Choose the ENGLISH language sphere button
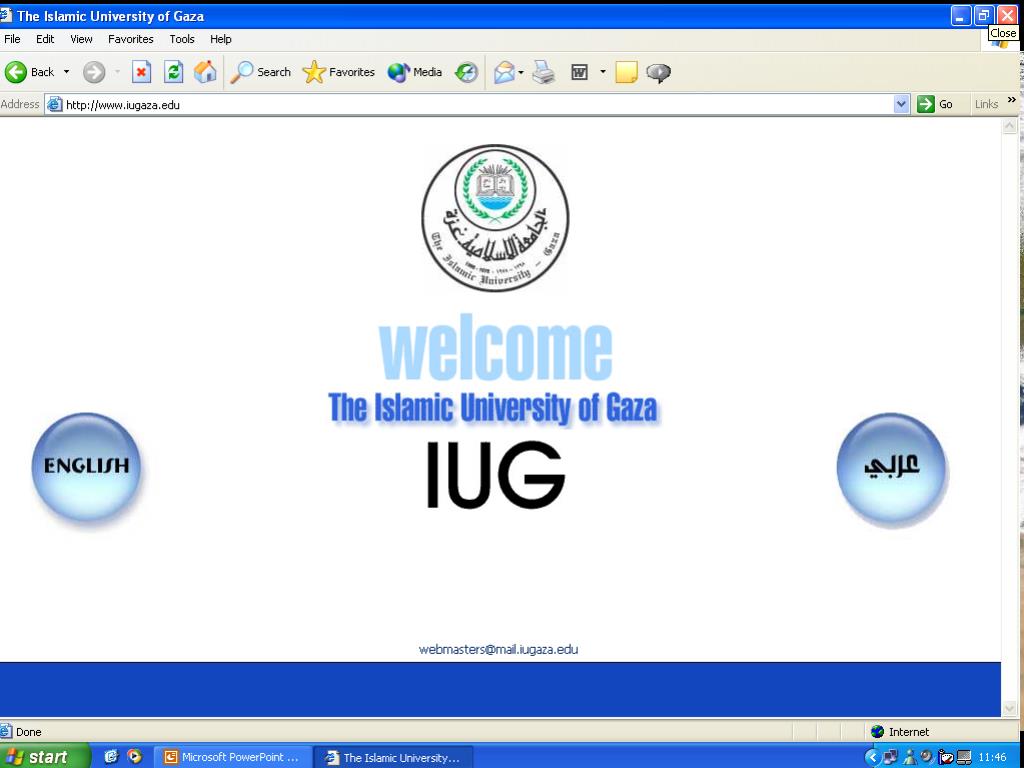This screenshot has width=1024, height=768. point(86,466)
